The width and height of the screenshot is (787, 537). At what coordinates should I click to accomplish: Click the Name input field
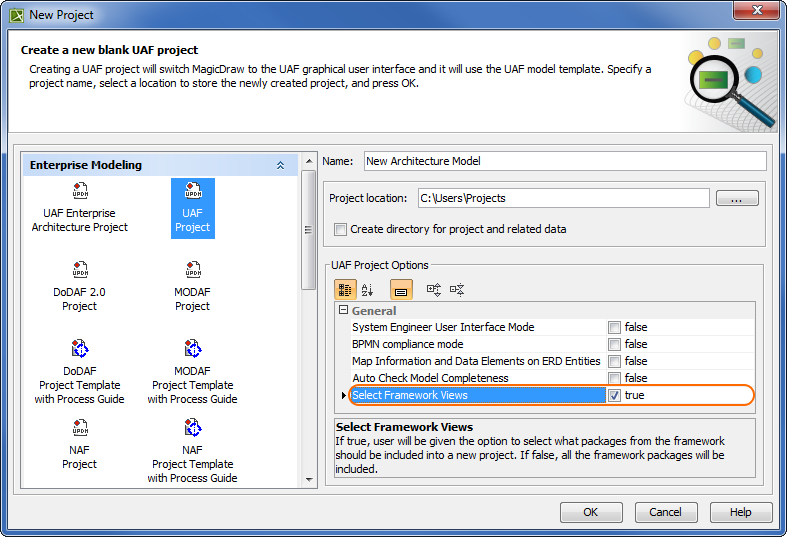click(565, 161)
